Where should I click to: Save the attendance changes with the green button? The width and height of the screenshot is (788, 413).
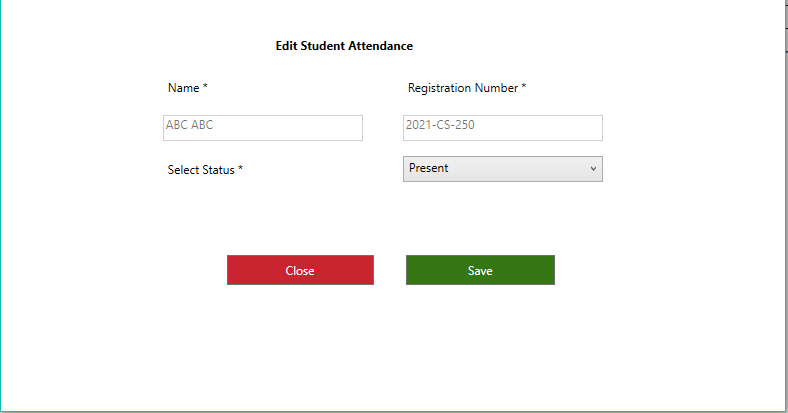pos(480,270)
